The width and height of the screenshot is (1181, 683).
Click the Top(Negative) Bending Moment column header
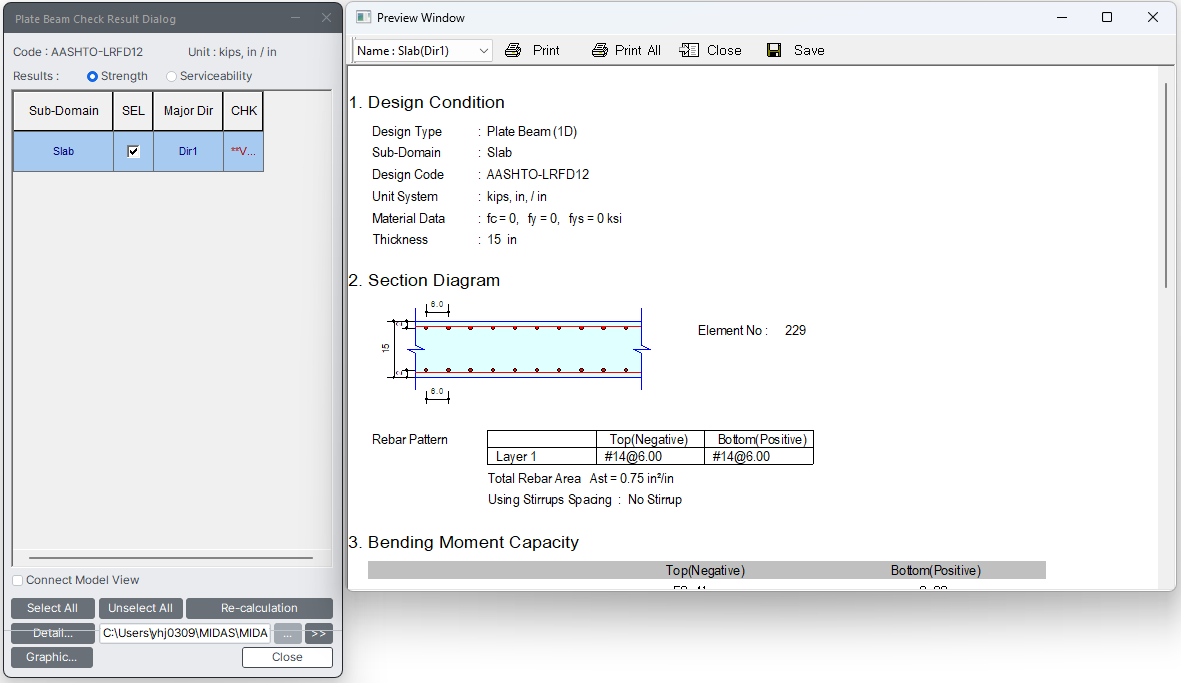coord(705,570)
